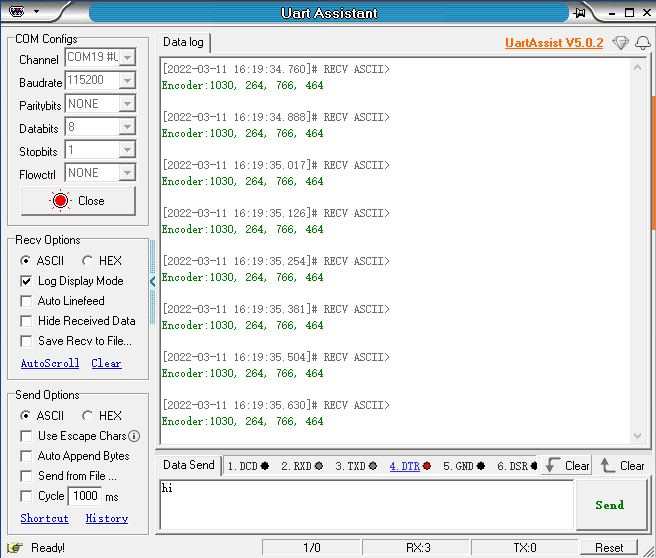656x558 pixels.
Task: Click the 16:19:34.760 log timestamp line
Action: (276, 69)
